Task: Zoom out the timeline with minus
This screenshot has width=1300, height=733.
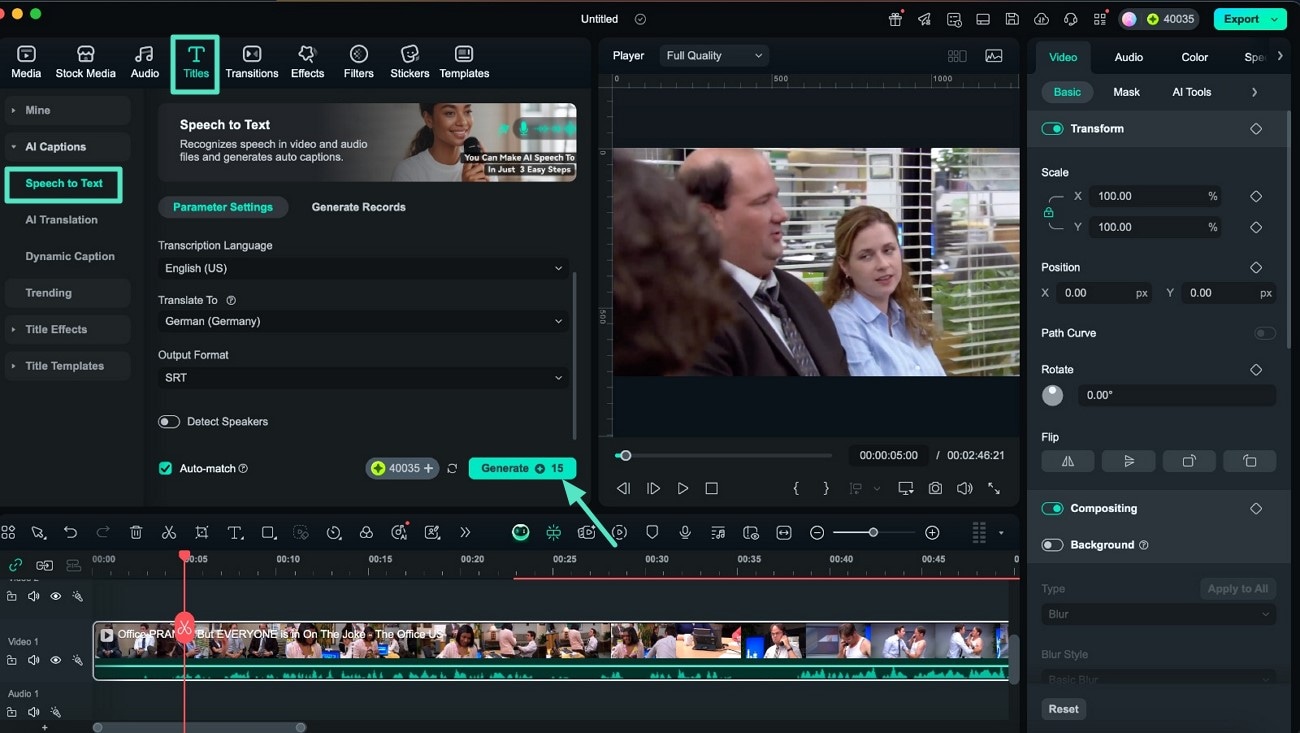Action: click(x=817, y=533)
